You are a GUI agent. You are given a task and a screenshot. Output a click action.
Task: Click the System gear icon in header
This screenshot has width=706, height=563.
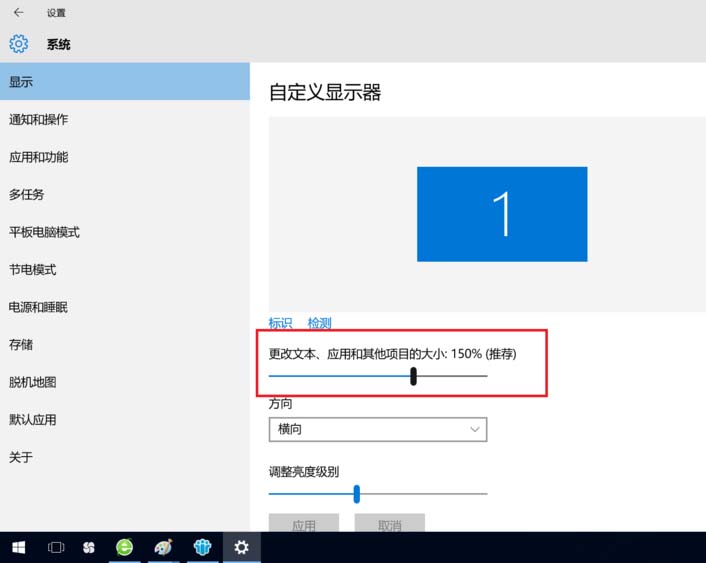(18, 44)
